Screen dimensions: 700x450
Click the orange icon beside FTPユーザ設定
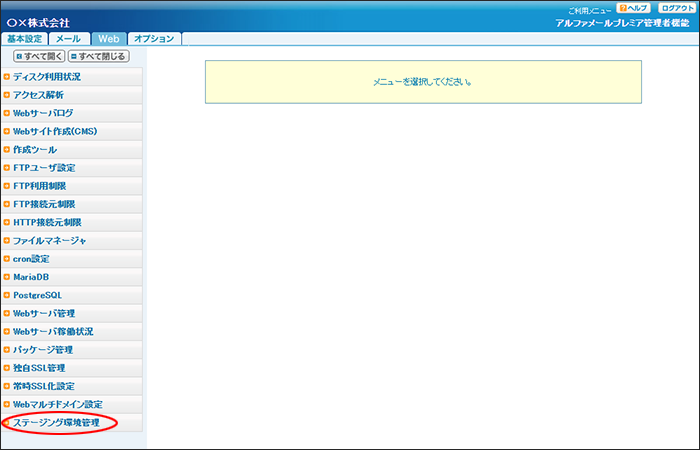click(7, 168)
